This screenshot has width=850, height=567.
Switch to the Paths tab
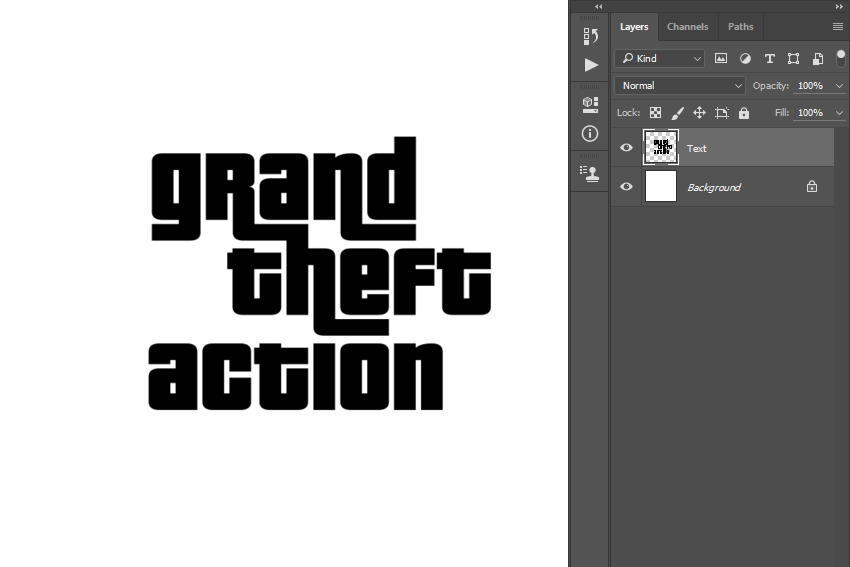[x=740, y=27]
